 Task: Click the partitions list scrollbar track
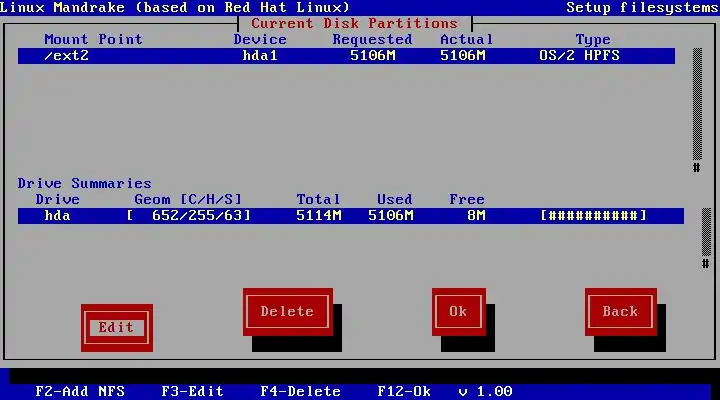point(697,104)
